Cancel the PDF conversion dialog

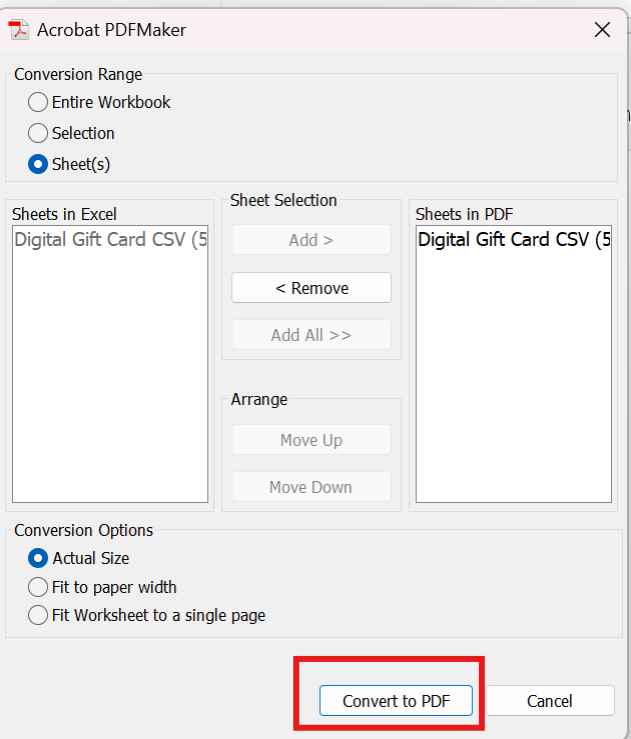(550, 701)
